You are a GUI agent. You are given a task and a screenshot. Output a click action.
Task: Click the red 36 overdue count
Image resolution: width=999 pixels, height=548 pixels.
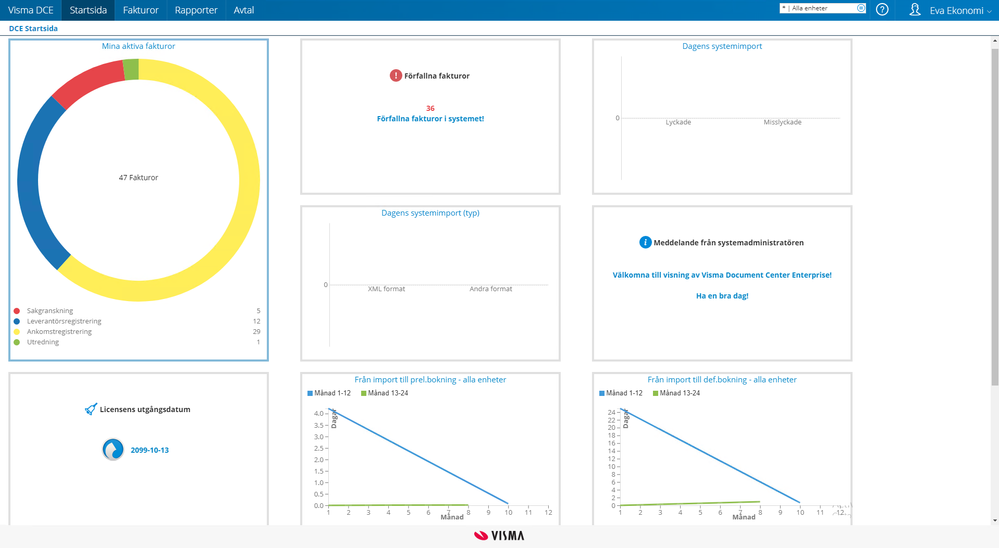(x=430, y=108)
